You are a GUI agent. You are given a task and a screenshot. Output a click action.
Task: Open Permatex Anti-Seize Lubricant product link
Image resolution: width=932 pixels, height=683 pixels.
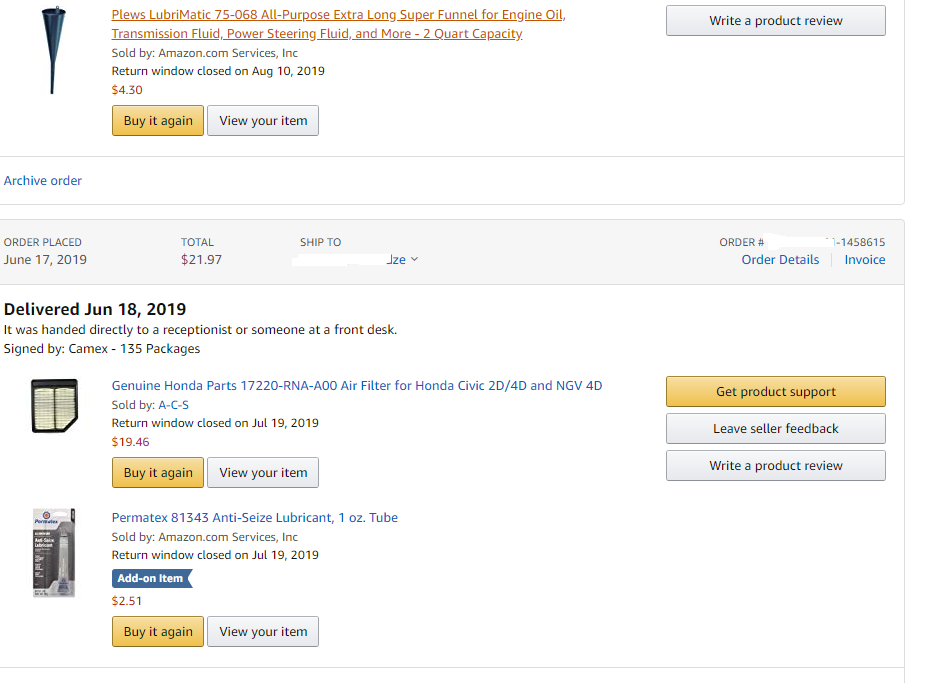click(x=254, y=517)
